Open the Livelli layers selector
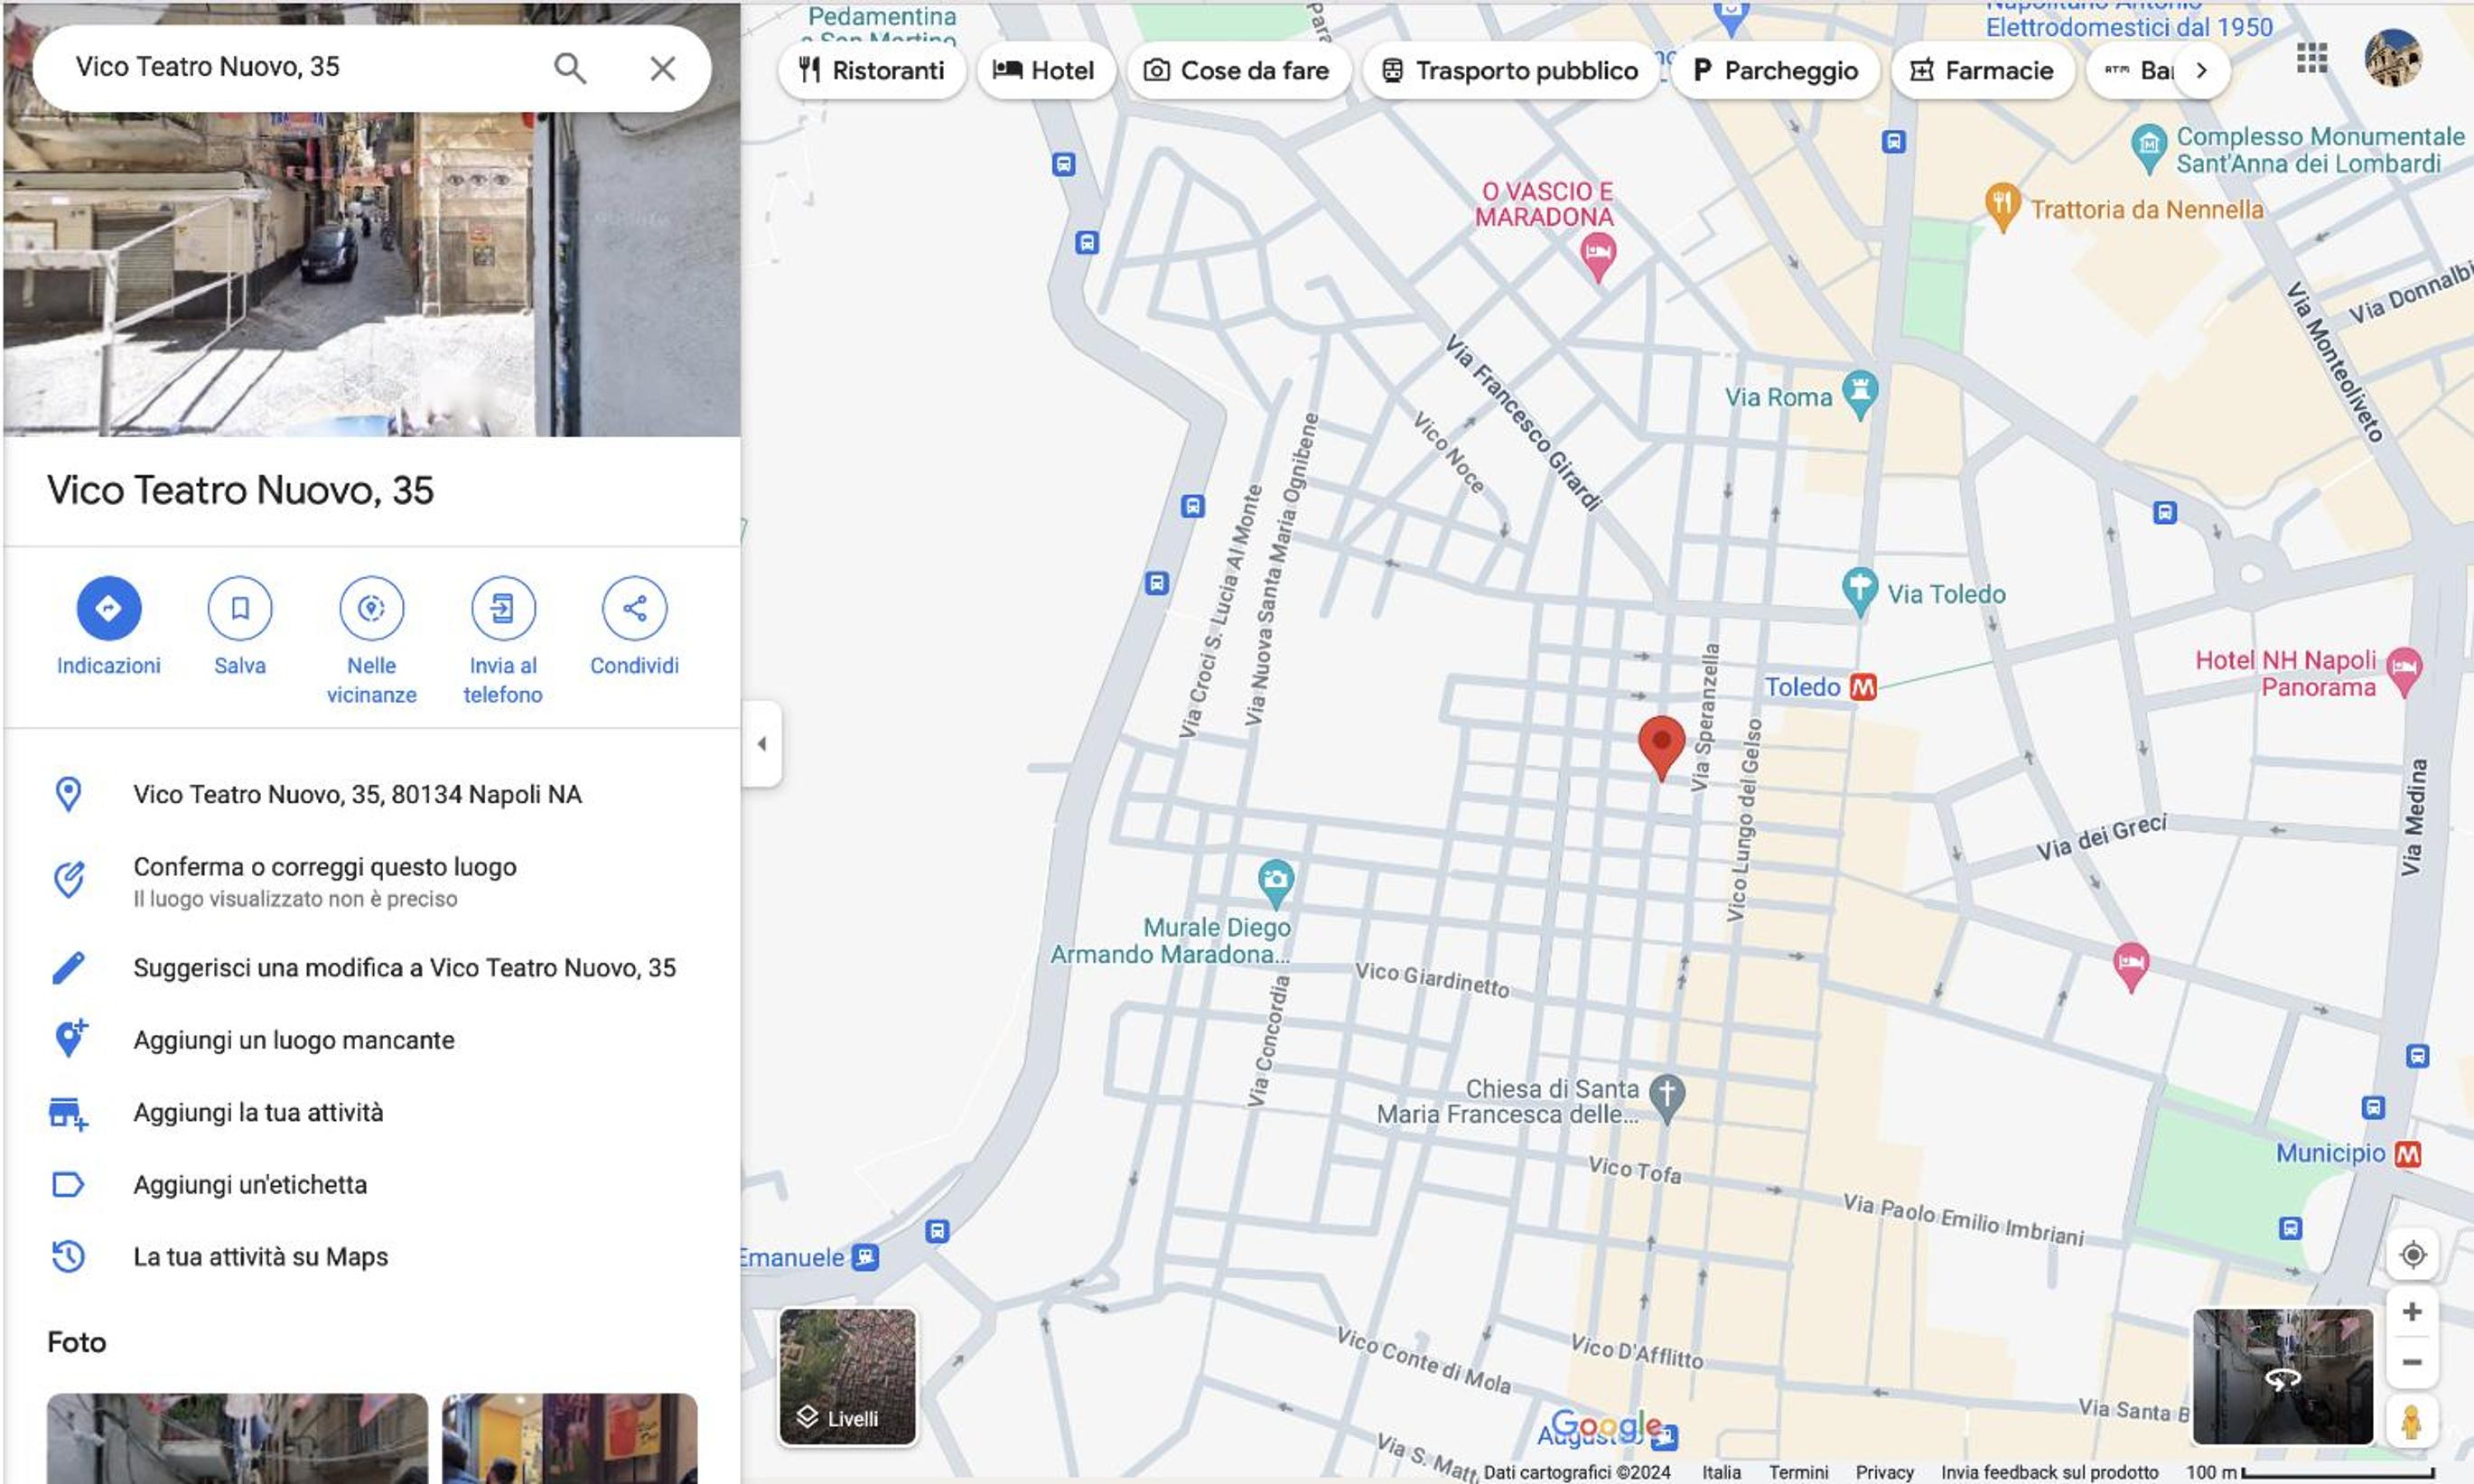 [x=847, y=1377]
